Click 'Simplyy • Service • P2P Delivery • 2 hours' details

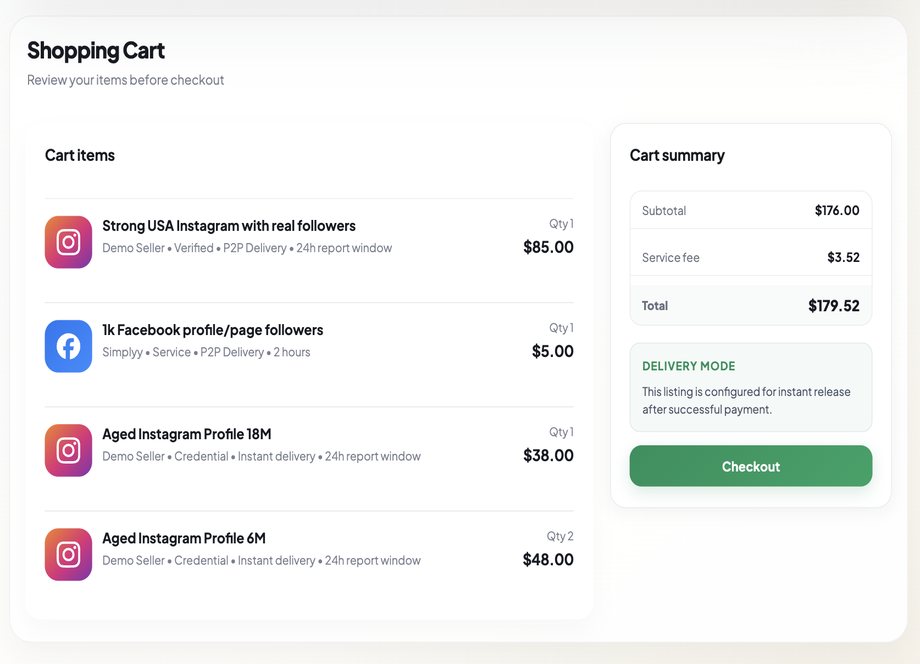coord(206,352)
